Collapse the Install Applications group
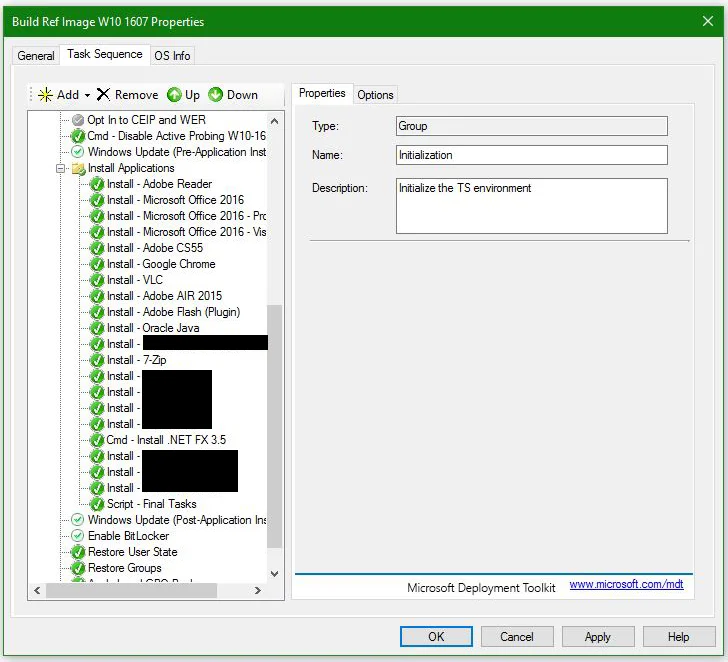The image size is (728, 662). 60,168
